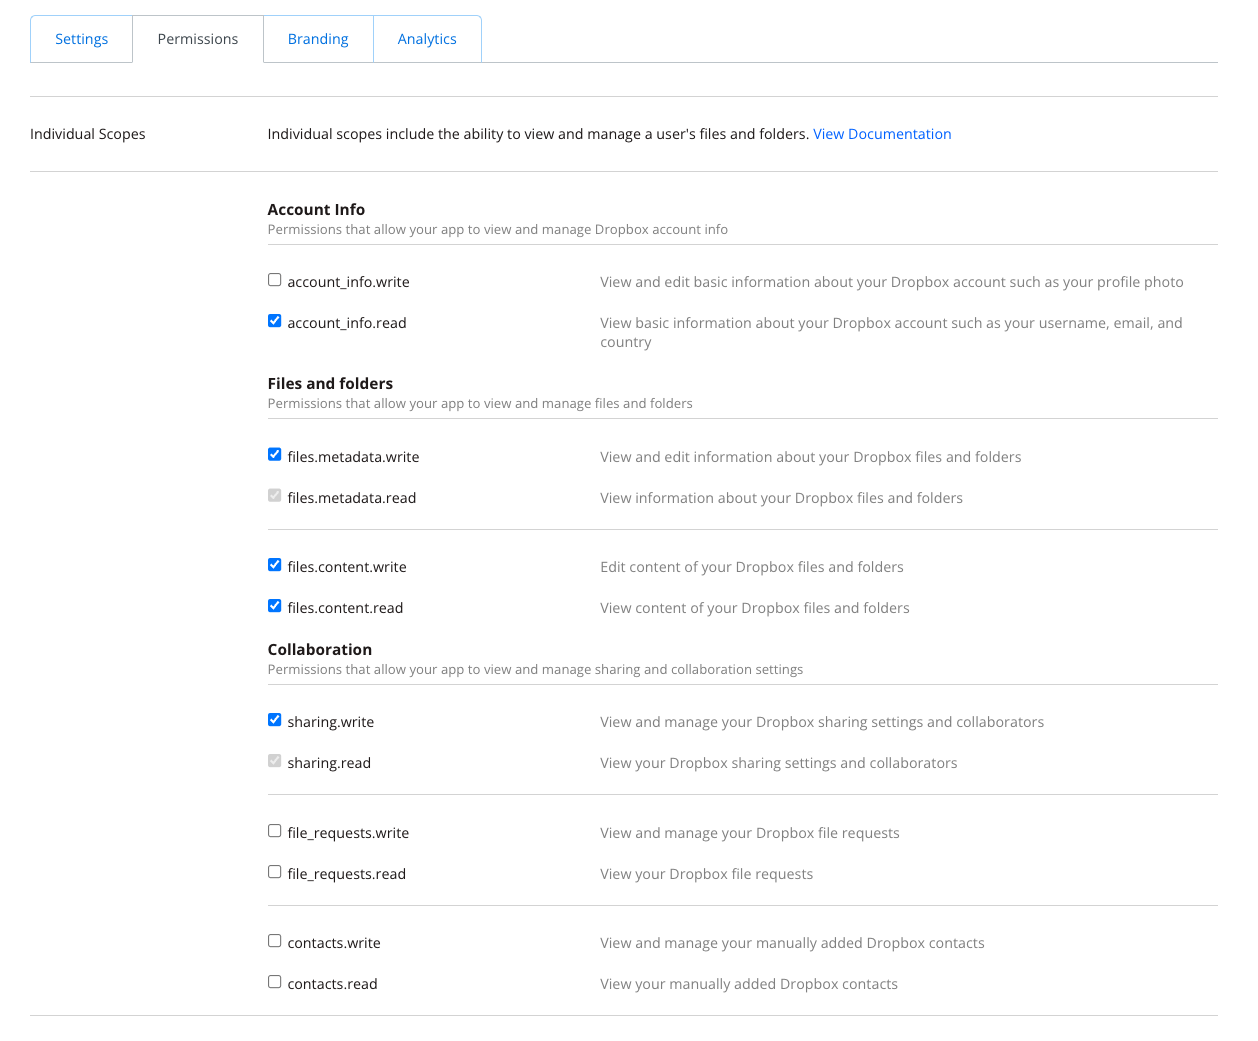Switch to the Branding tab
This screenshot has height=1041, width=1258.
pos(318,39)
